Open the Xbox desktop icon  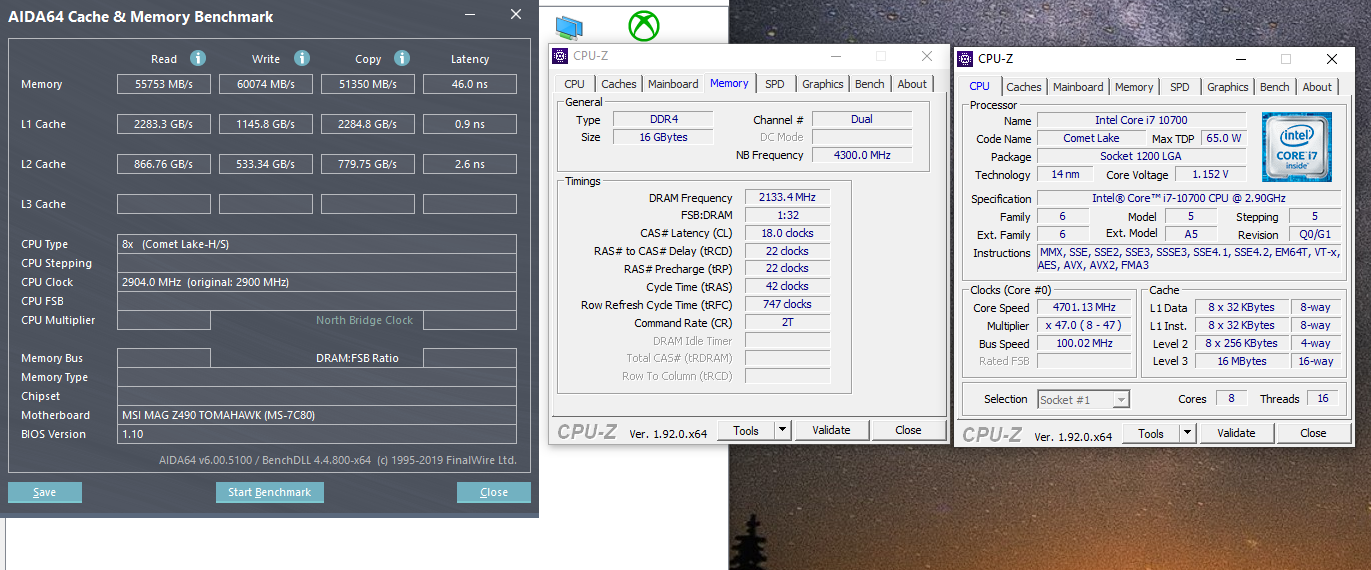[x=643, y=25]
